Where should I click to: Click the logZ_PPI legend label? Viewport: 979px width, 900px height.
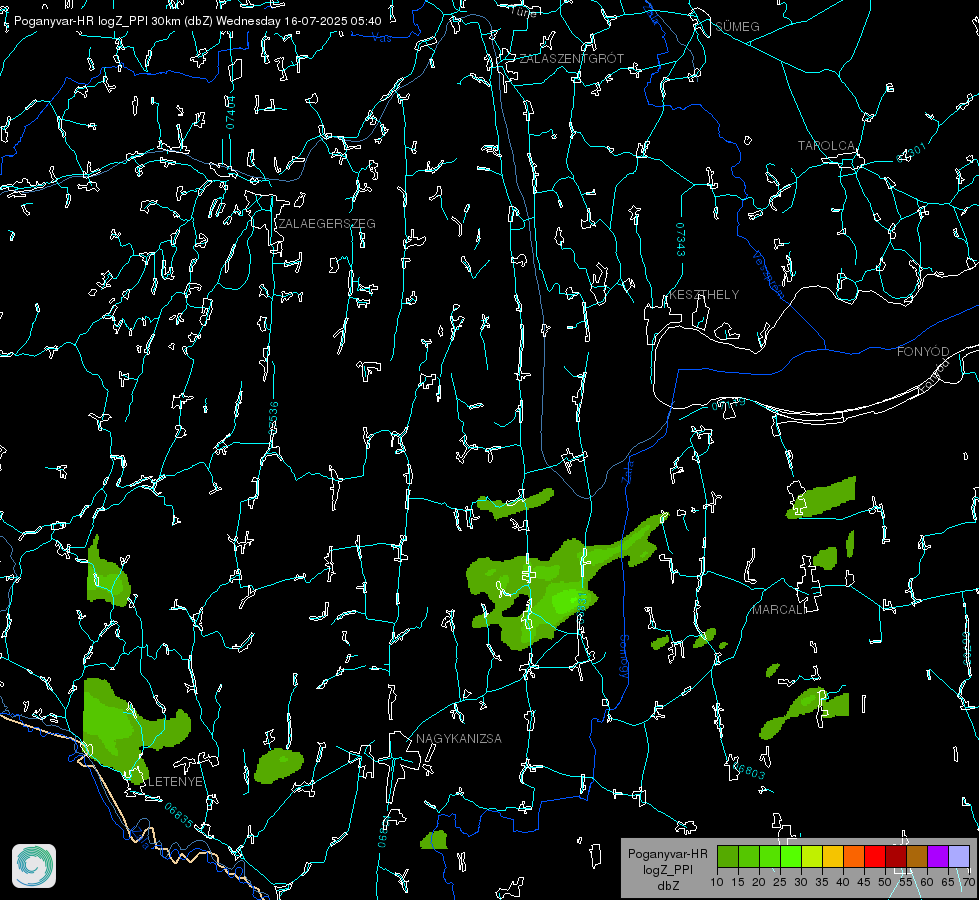click(x=667, y=869)
